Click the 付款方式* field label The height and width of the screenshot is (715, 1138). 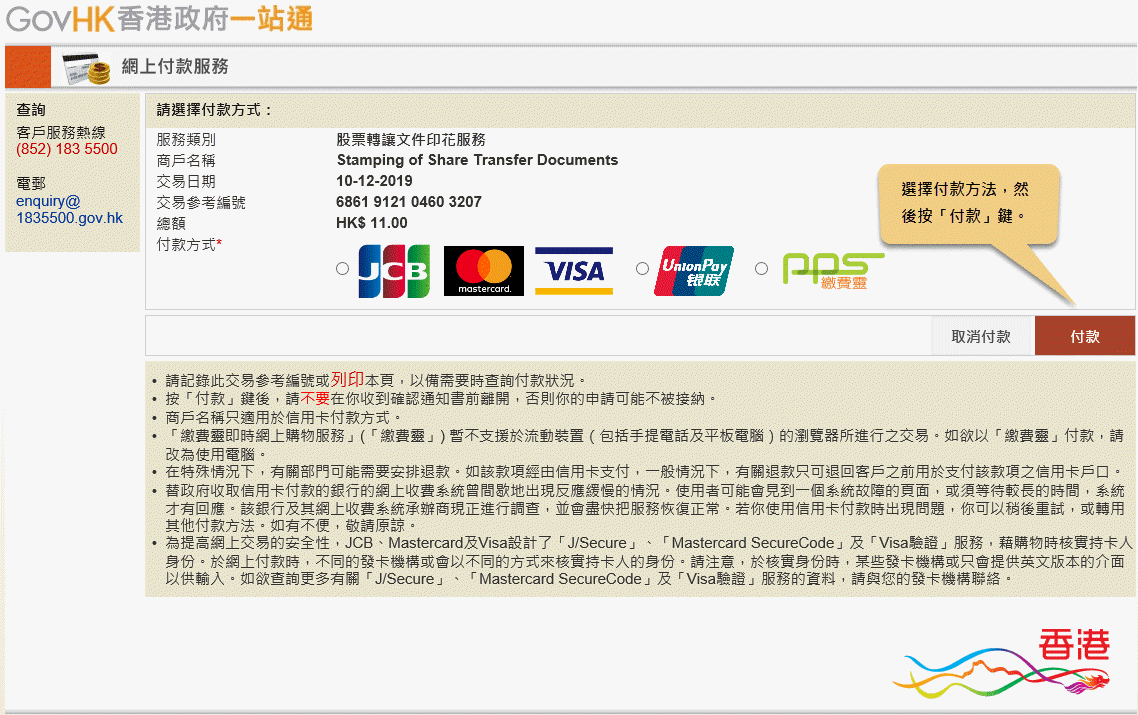click(189, 245)
